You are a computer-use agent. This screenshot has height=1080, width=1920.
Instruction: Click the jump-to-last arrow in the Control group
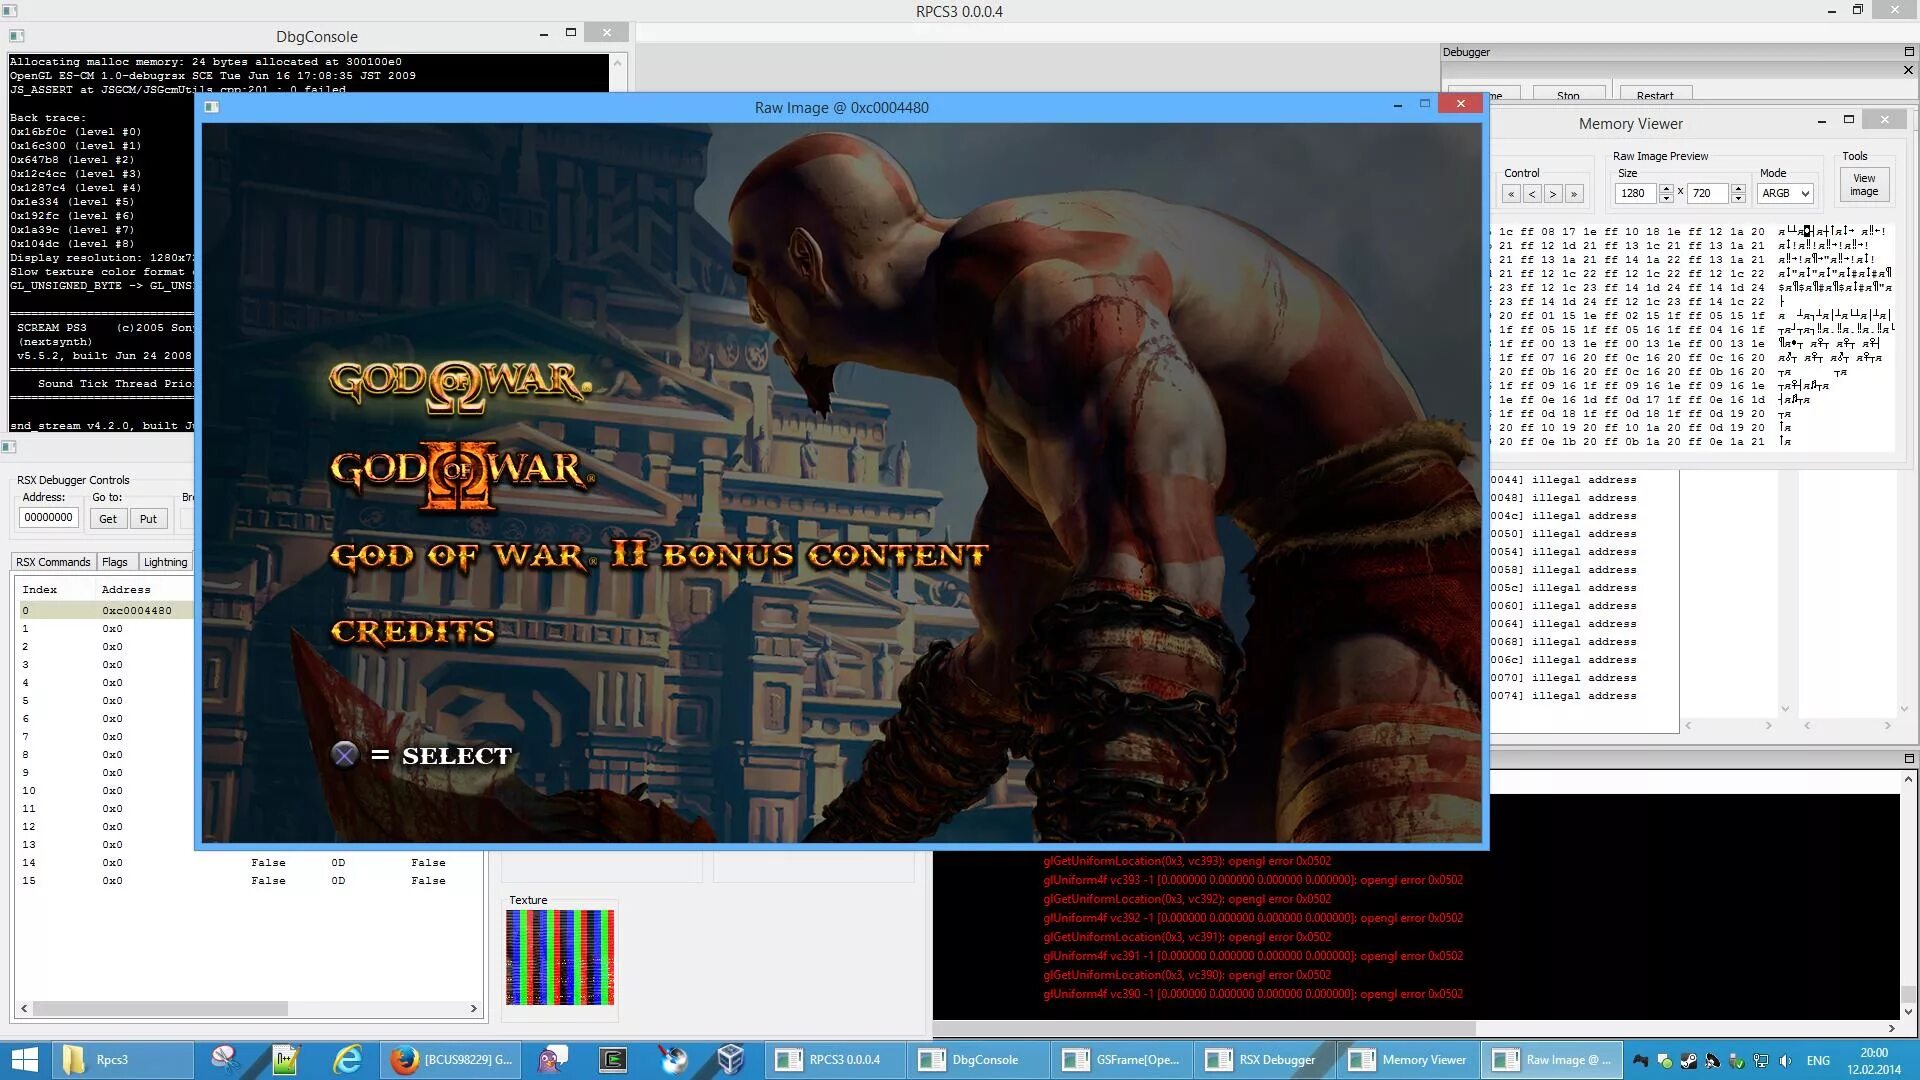[x=1574, y=194]
